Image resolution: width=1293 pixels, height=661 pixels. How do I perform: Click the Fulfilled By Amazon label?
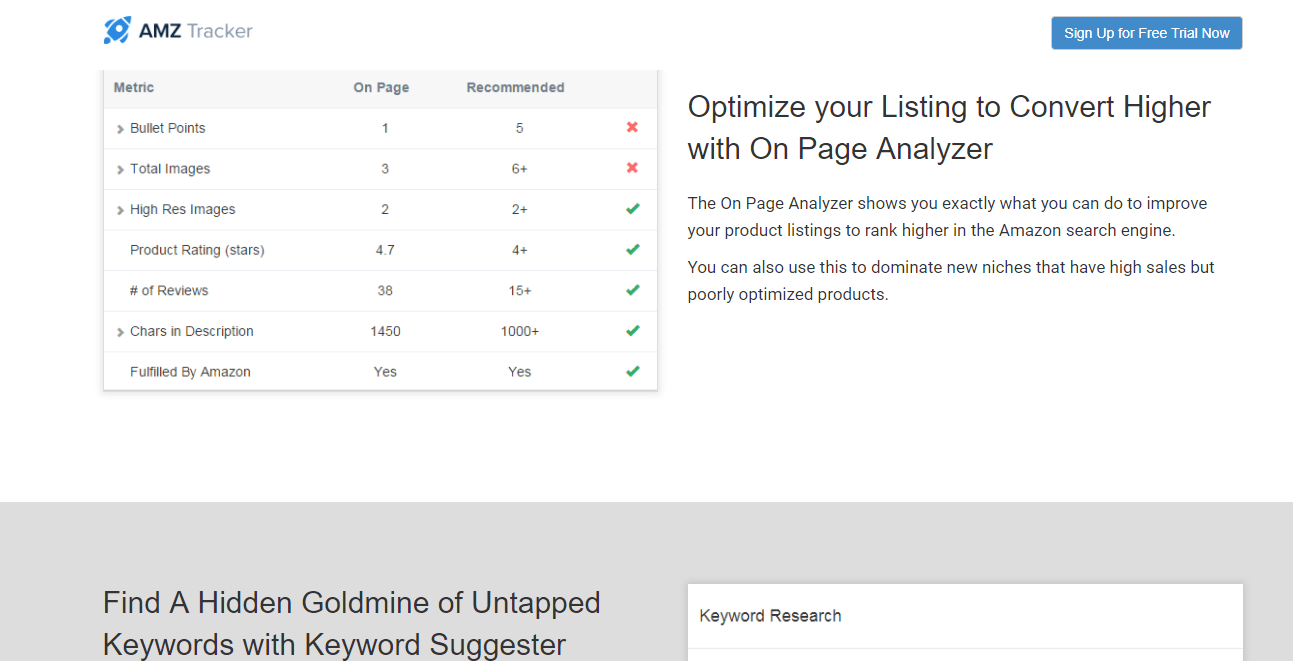(x=190, y=372)
